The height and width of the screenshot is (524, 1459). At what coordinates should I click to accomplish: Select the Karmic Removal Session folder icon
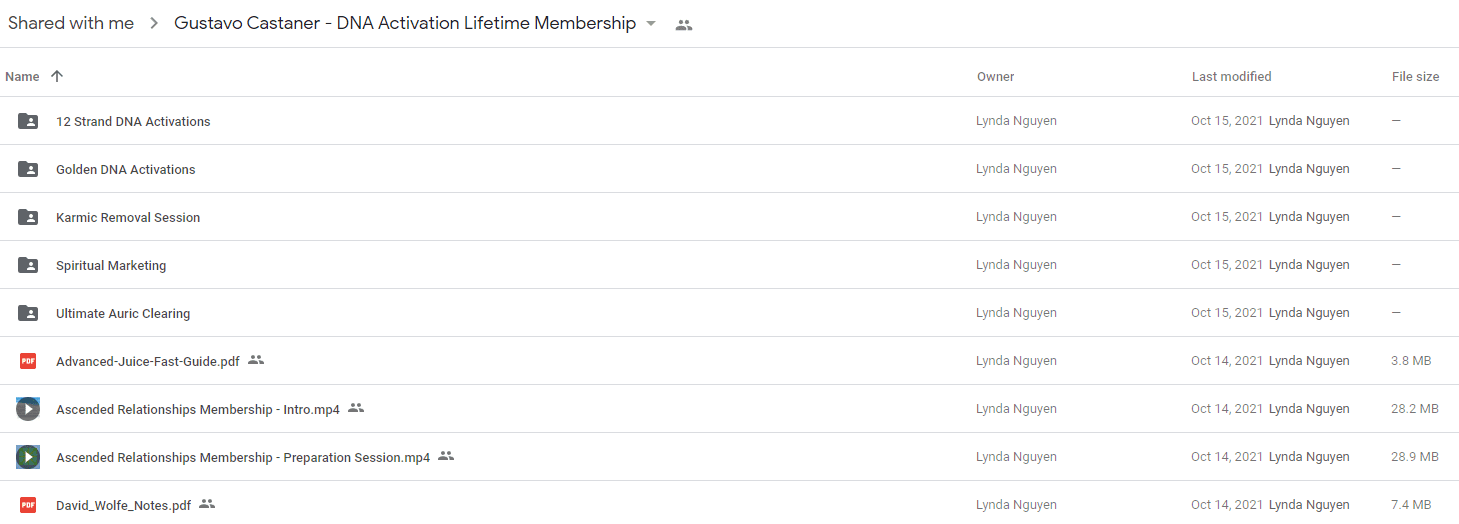28,217
